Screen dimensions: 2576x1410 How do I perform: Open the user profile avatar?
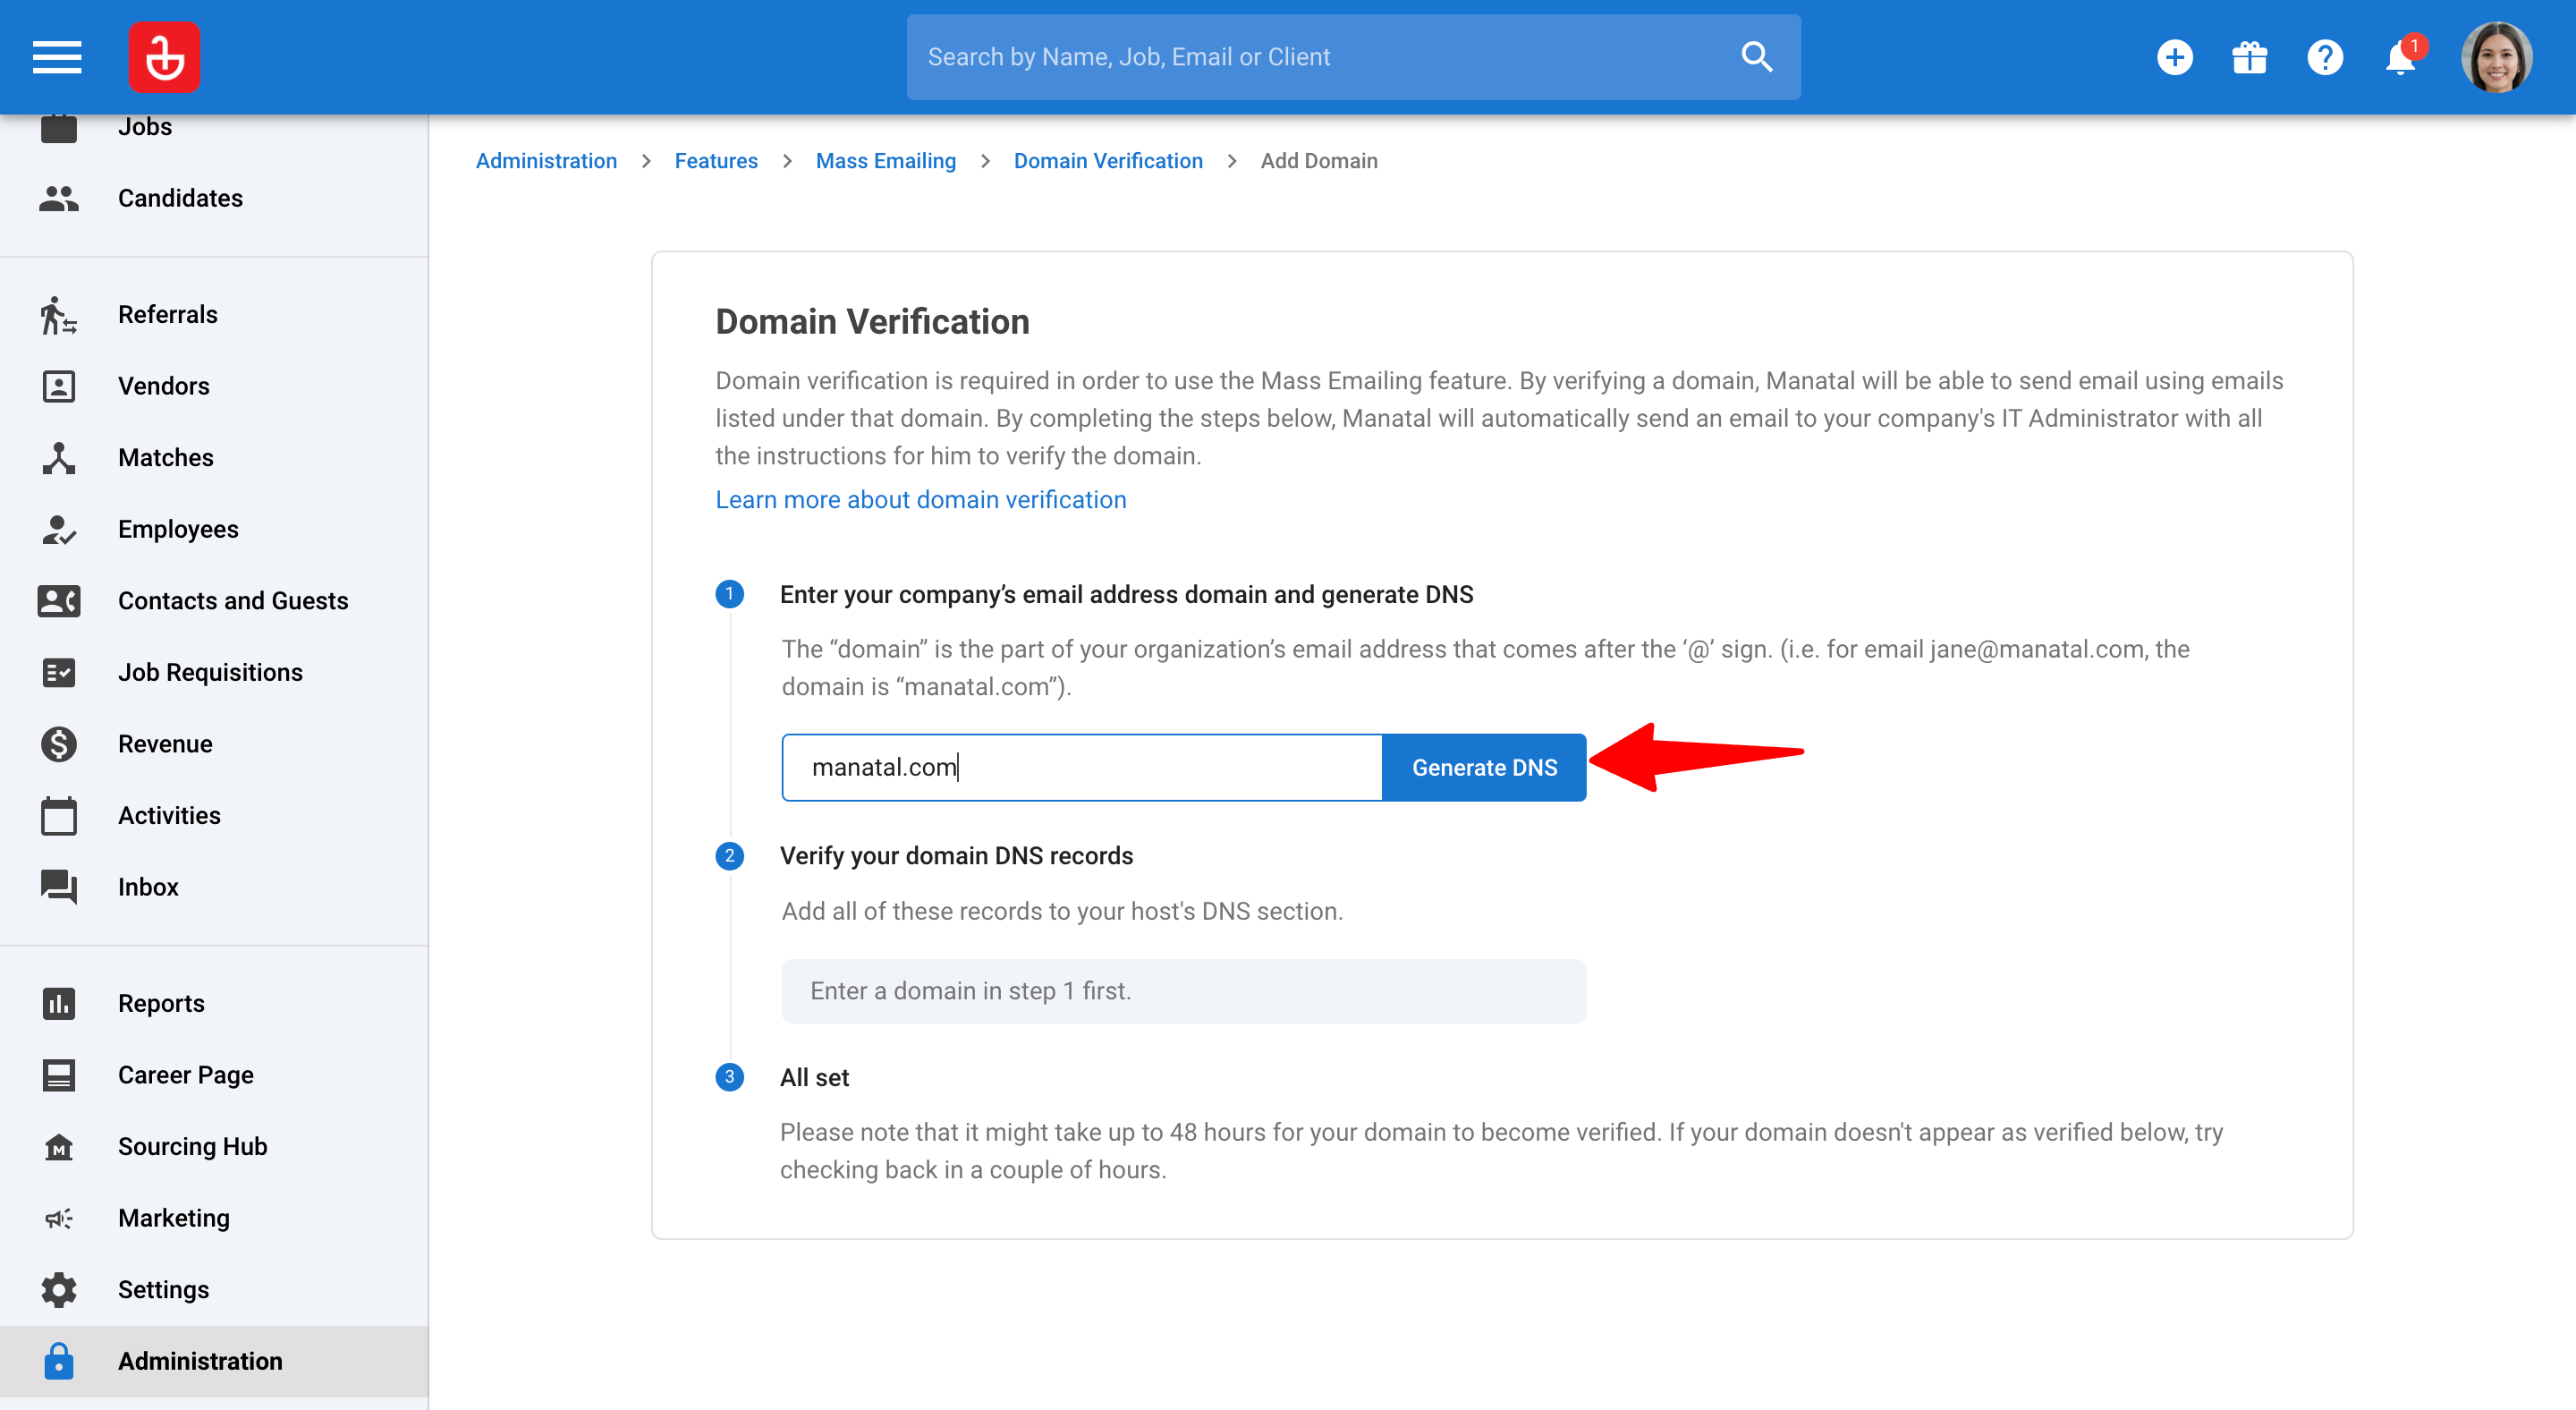[2496, 57]
